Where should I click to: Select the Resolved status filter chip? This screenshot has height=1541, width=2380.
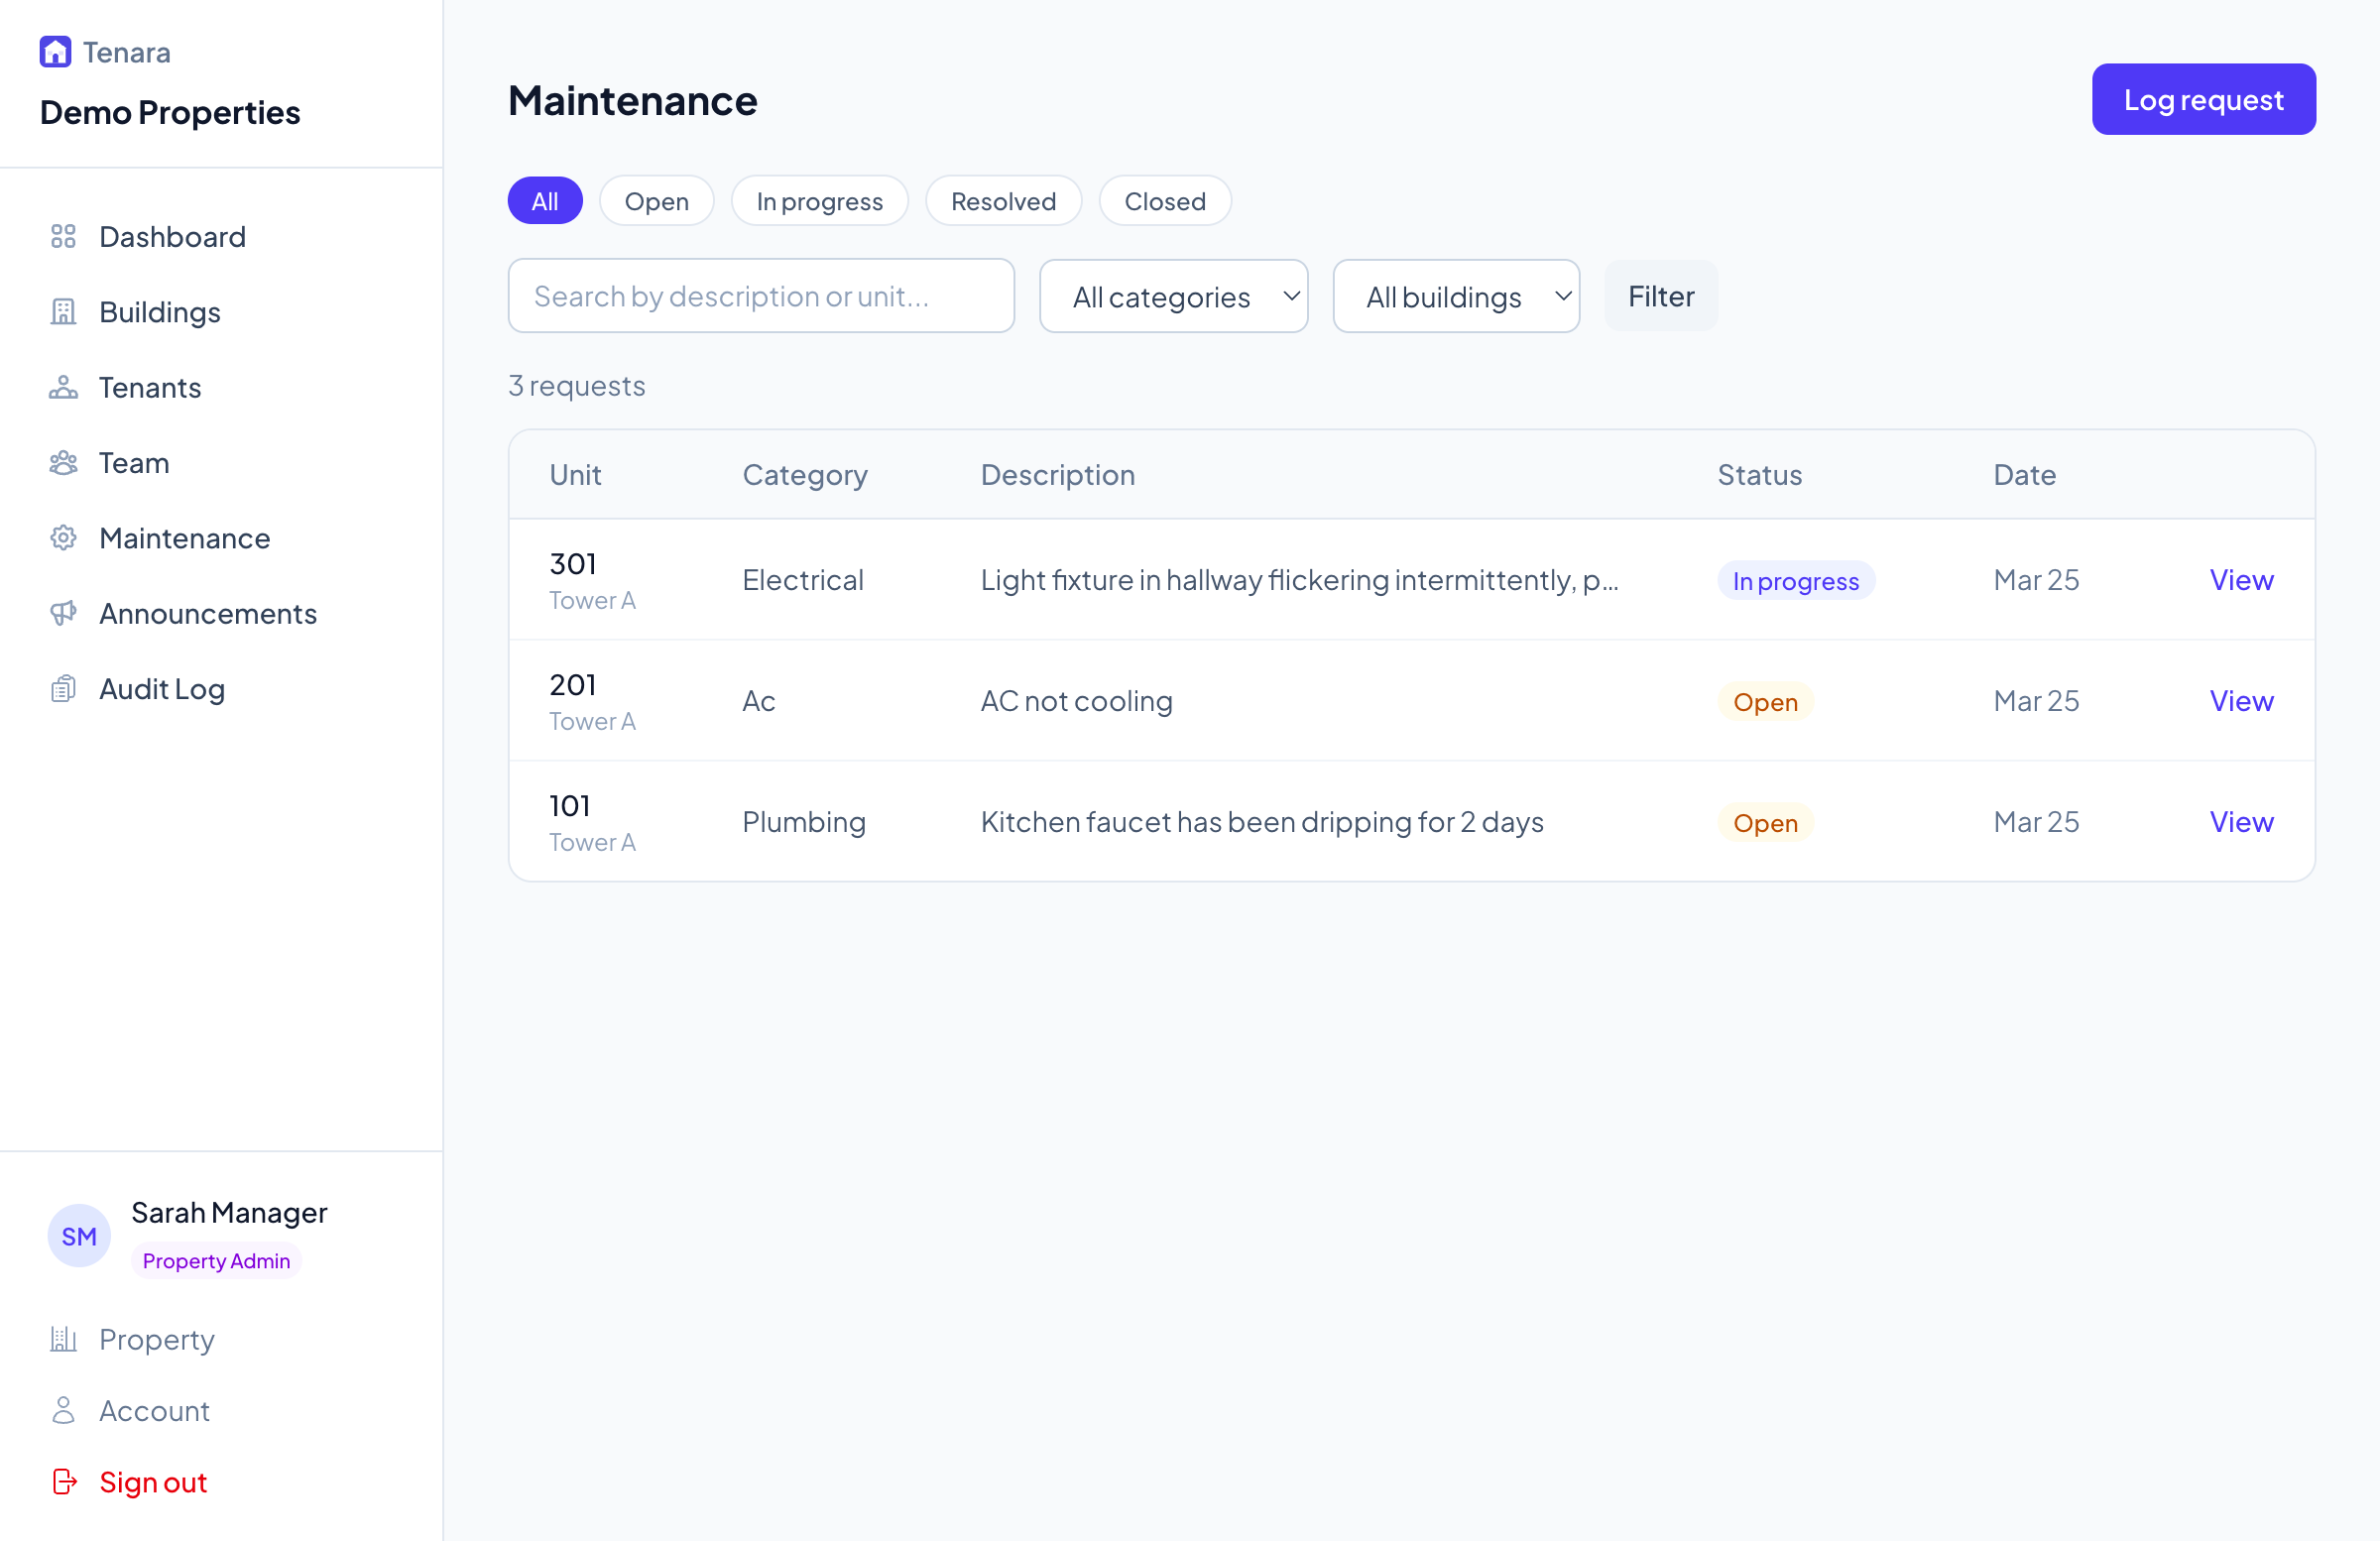coord(1003,200)
